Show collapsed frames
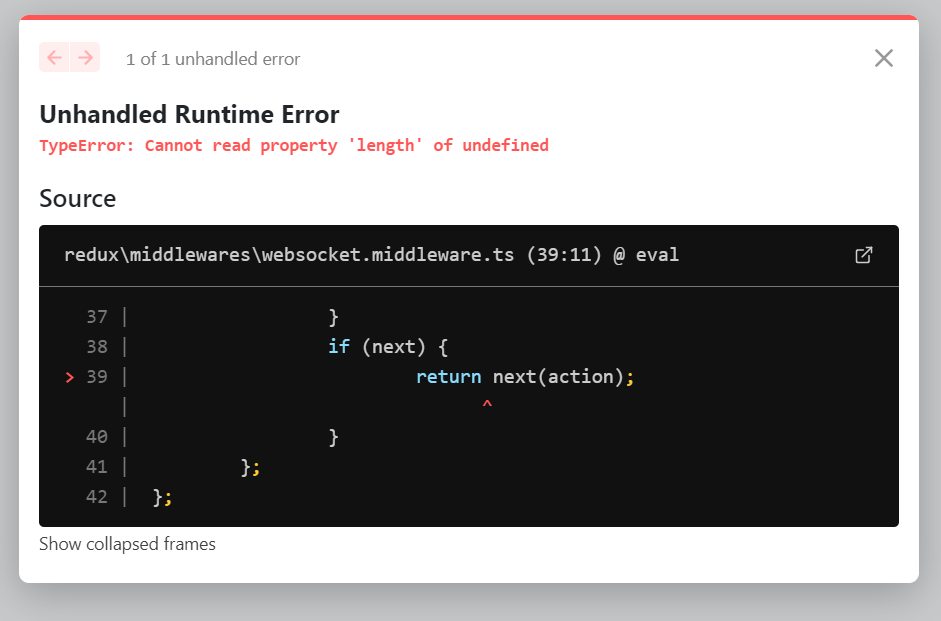The width and height of the screenshot is (941, 621). 127,544
